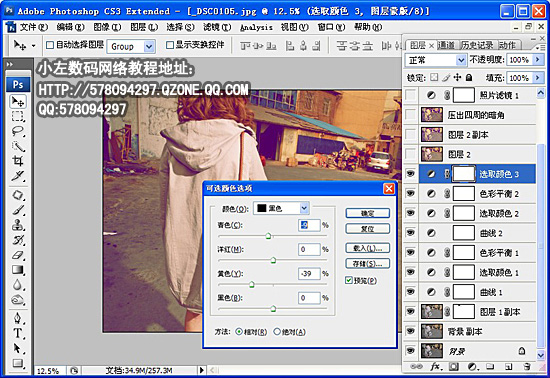
Task: Enable show transform controls checkbox
Action: click(x=170, y=45)
